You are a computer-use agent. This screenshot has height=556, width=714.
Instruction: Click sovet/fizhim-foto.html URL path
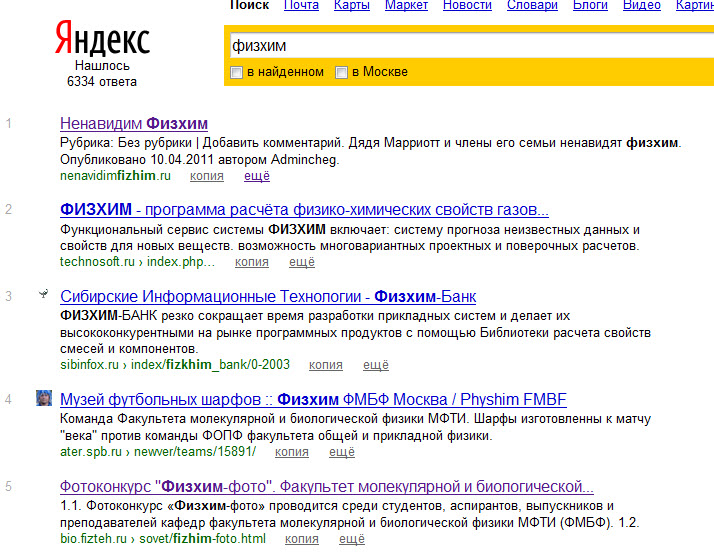202,539
